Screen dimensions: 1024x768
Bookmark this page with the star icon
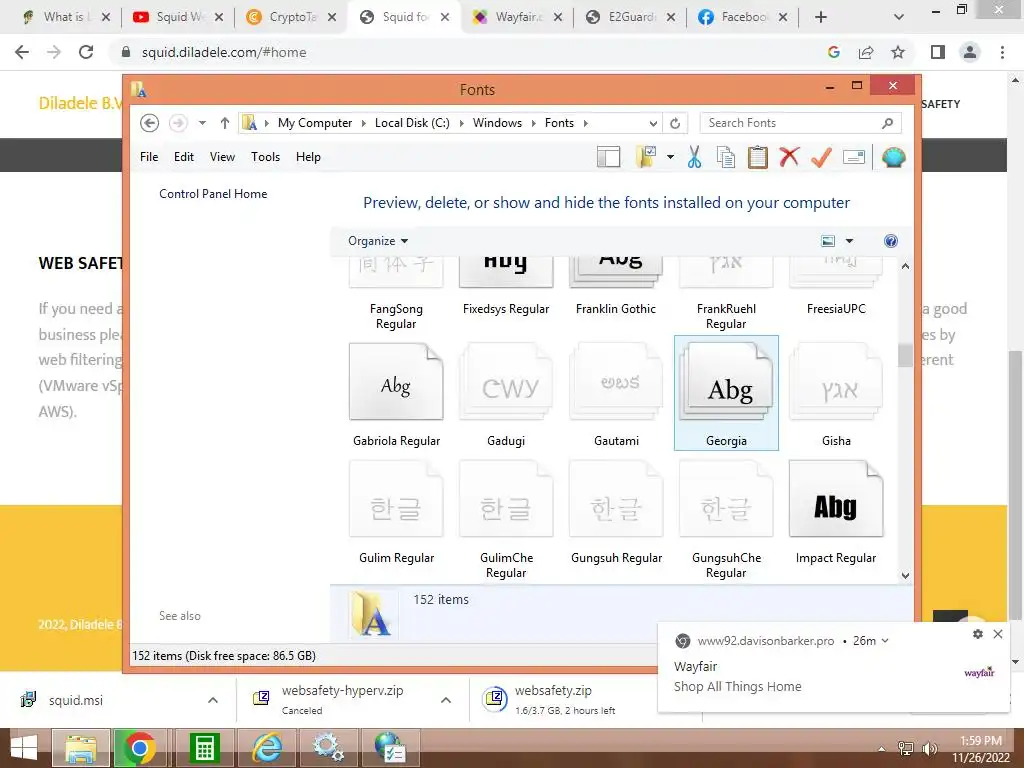[x=898, y=52]
